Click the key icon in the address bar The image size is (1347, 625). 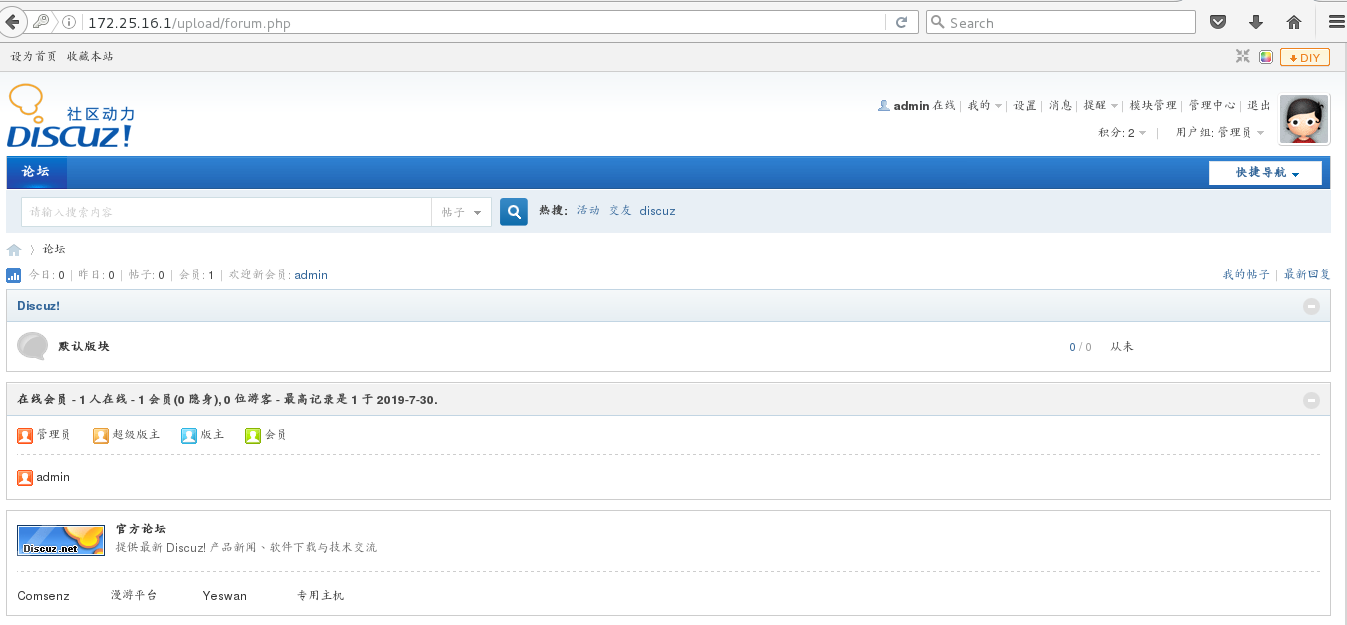pos(43,22)
